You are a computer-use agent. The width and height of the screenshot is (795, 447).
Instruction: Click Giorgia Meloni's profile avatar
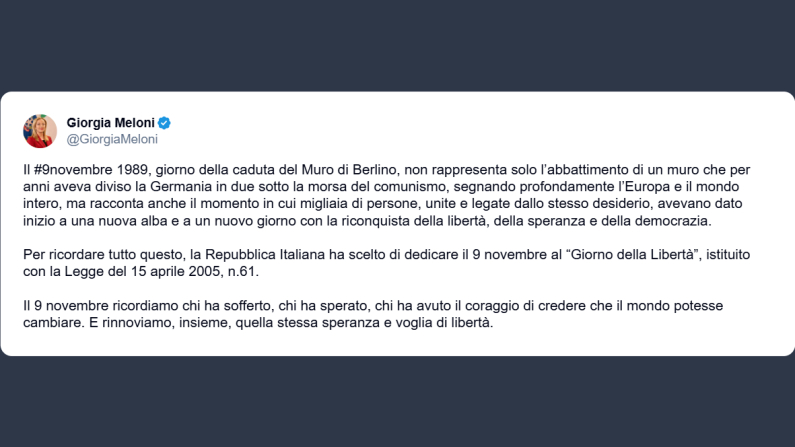(40, 130)
